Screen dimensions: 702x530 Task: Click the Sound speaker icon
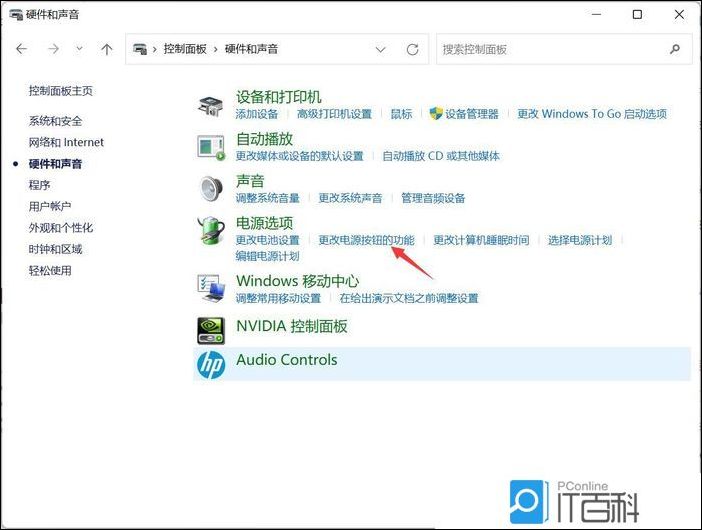tap(210, 188)
